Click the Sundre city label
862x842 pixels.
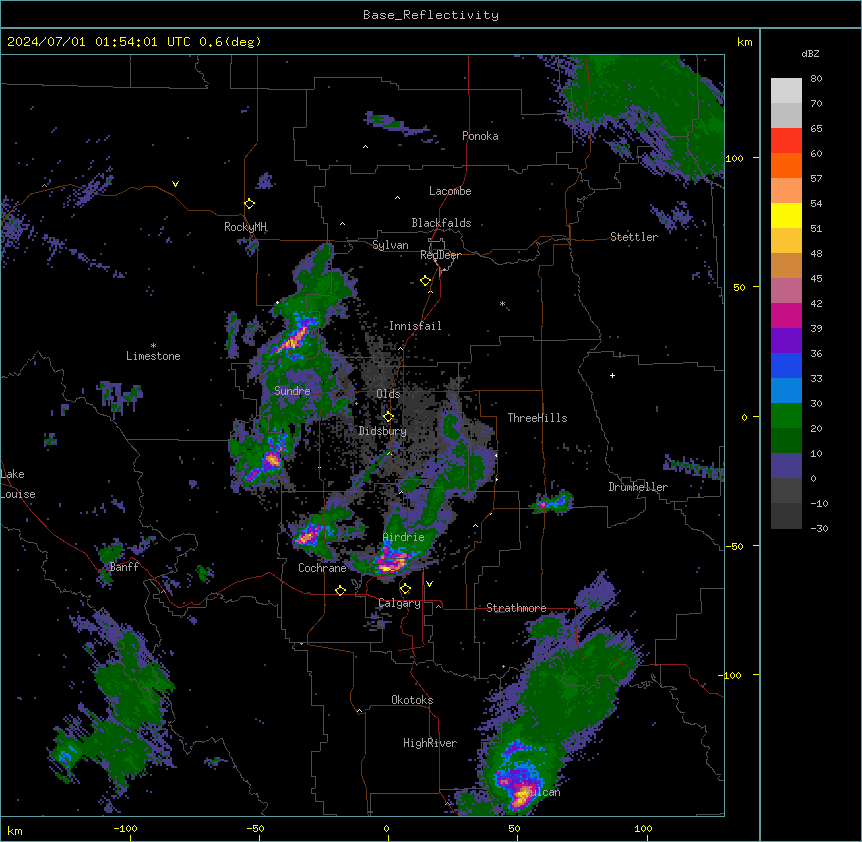[292, 391]
